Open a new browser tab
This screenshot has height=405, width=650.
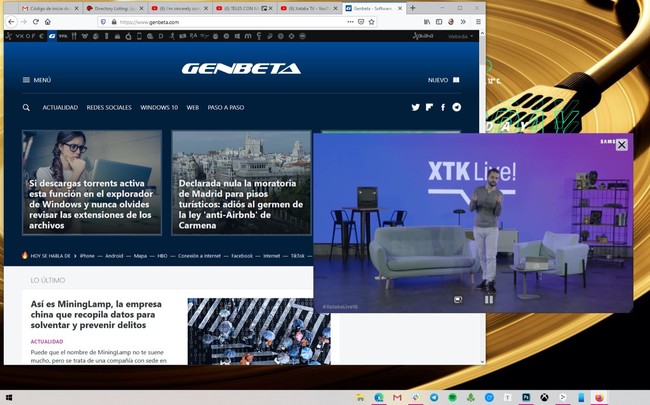pos(412,8)
